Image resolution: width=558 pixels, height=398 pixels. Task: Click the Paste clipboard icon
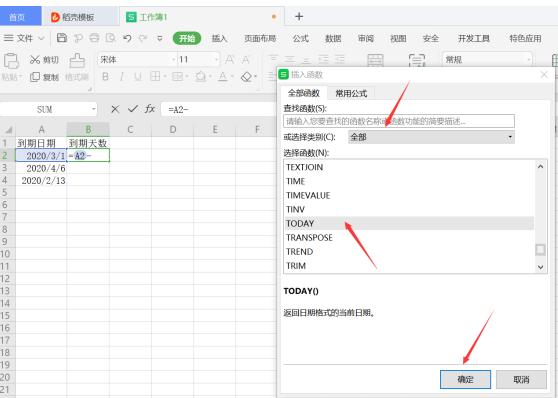pos(11,61)
